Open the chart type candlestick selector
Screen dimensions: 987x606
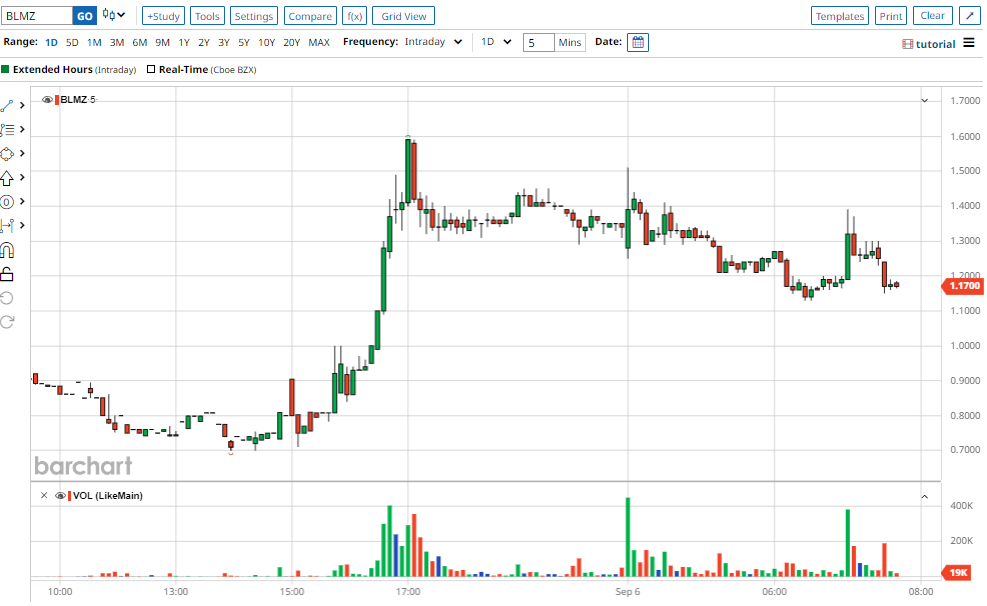tap(114, 15)
